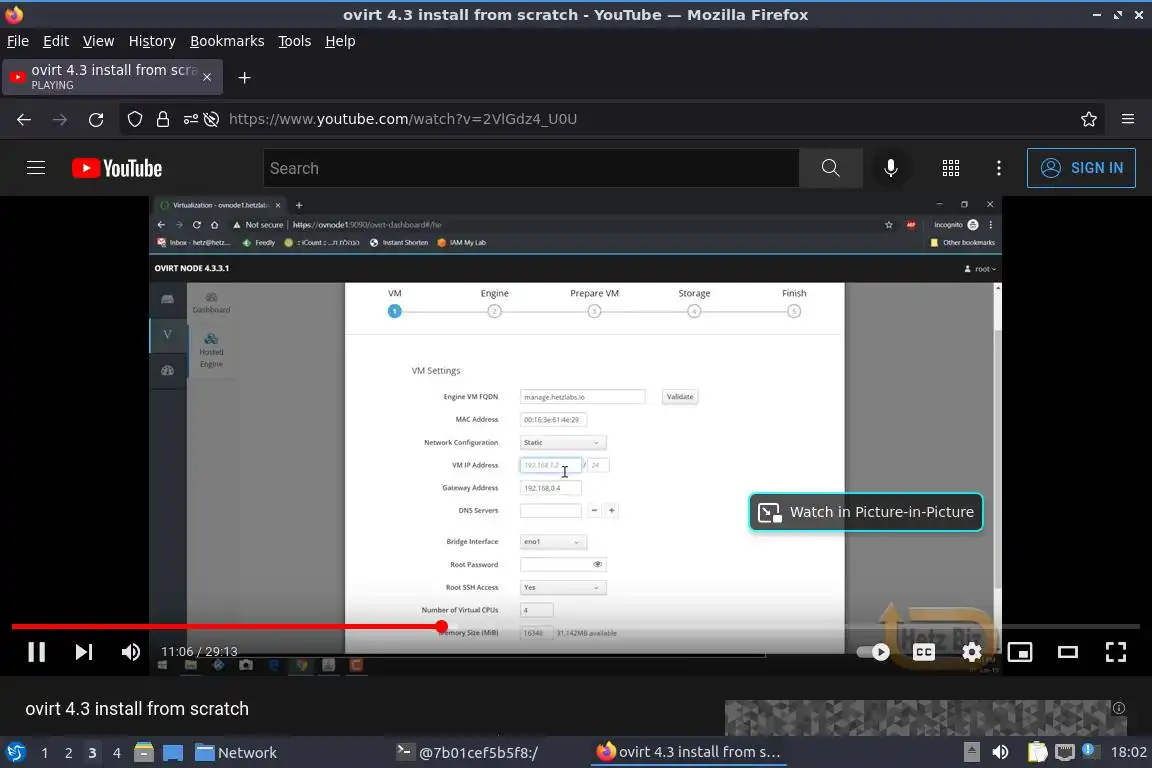
Task: Show the desktop from taskbar
Action: (173, 753)
